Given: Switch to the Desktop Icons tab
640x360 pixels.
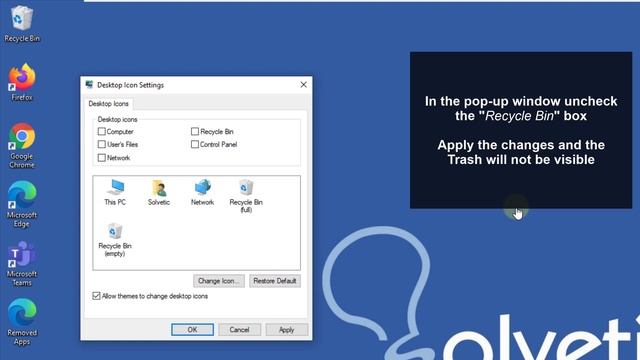Looking at the screenshot, I should (x=108, y=104).
